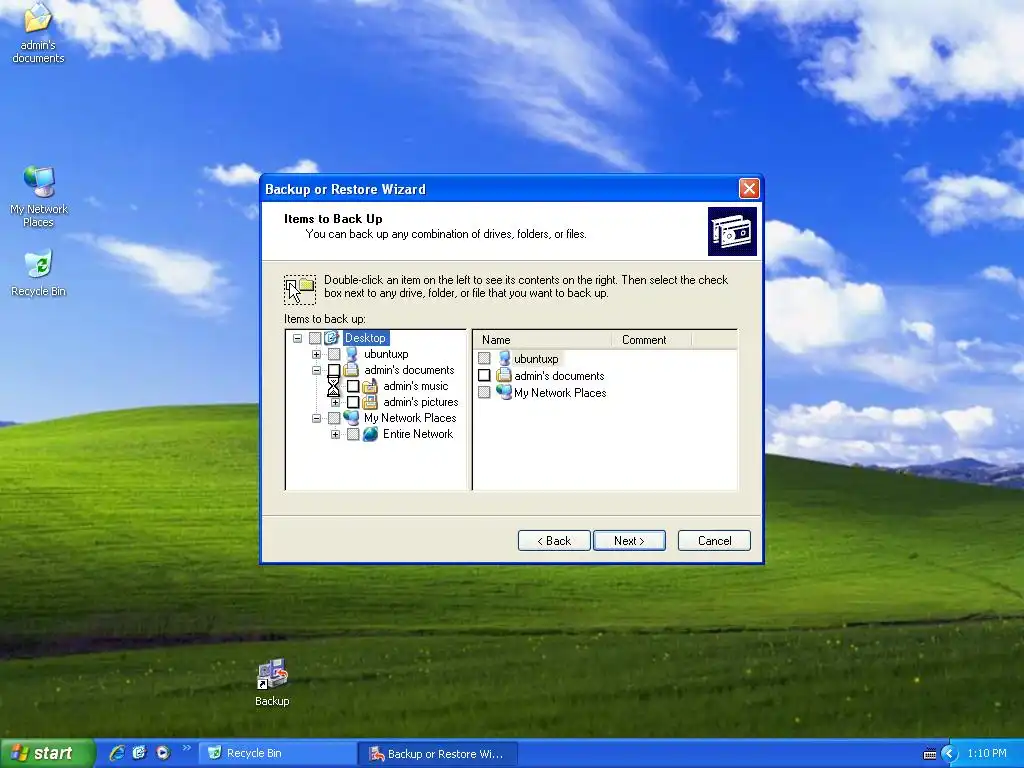Click the admin's documents folder icon in the tree
This screenshot has width=1024, height=768.
[x=351, y=370]
